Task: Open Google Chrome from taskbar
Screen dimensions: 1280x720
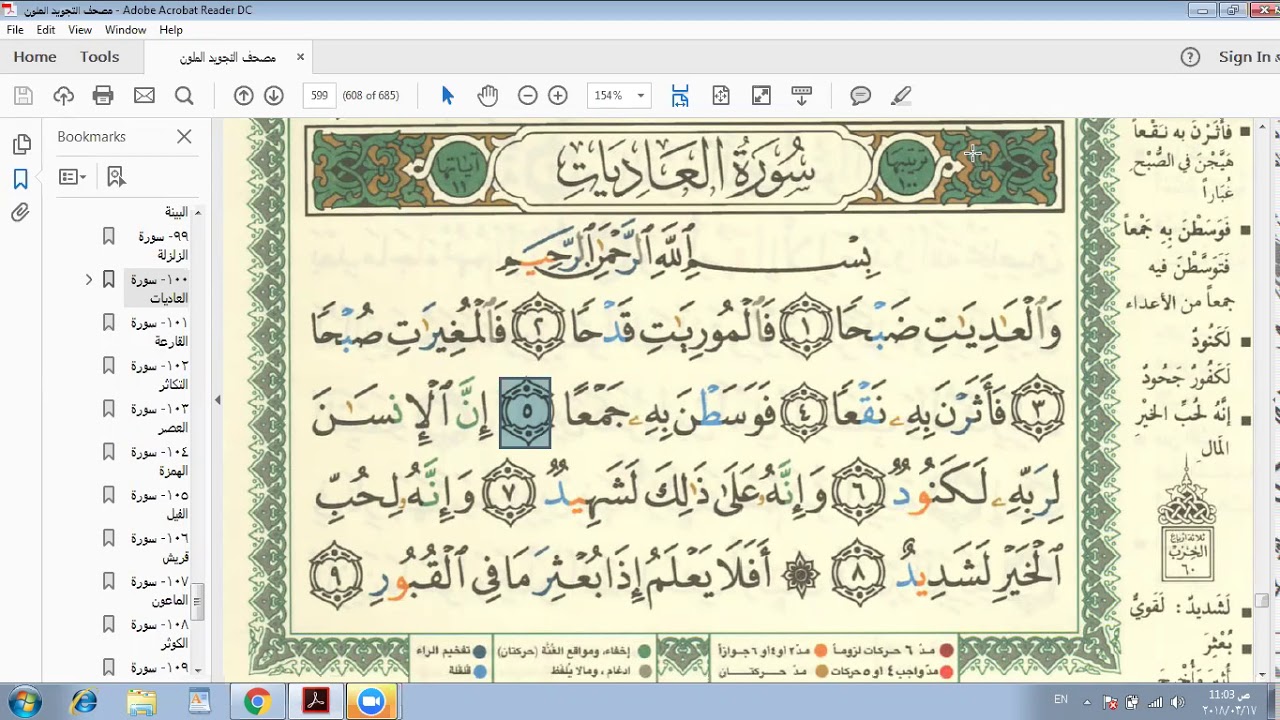Action: (x=257, y=702)
